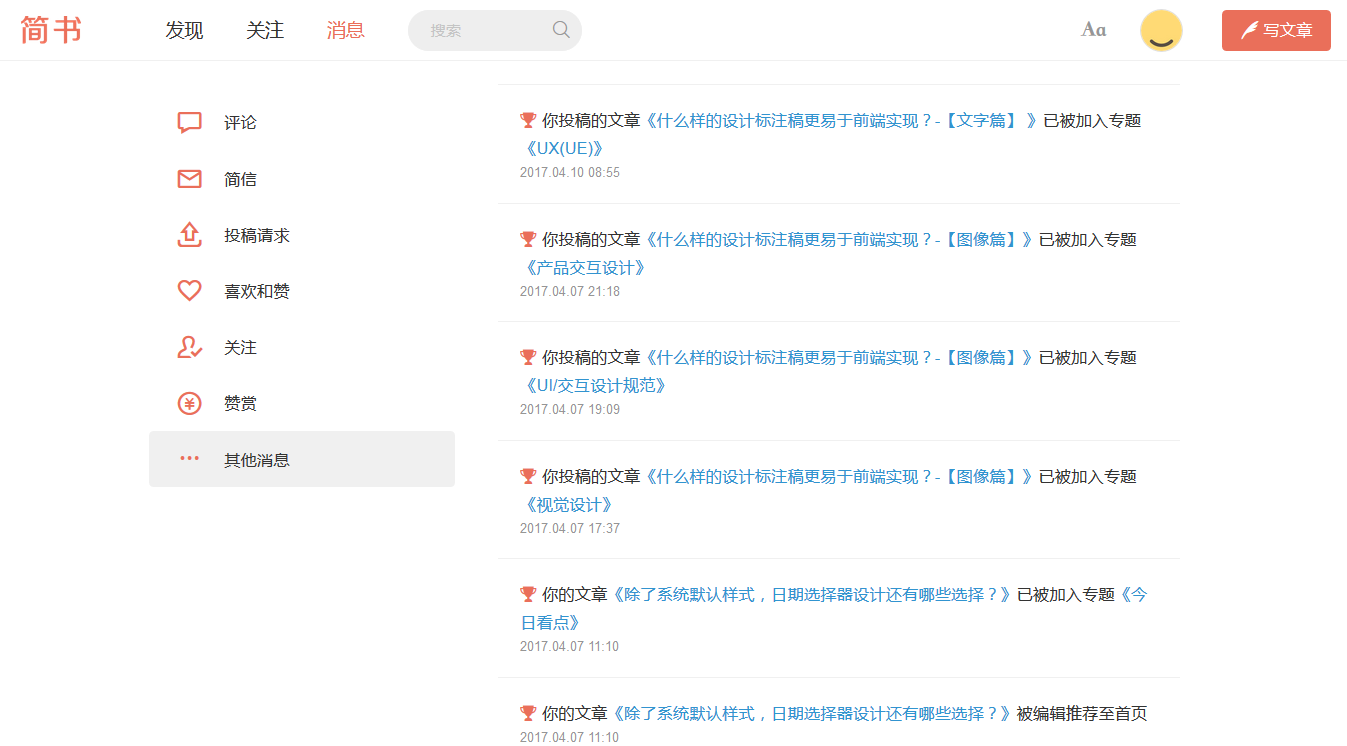Image resolution: width=1347 pixels, height=746 pixels.
Task: Click the timestamp 2017.04.07 21:18
Action: pyautogui.click(x=570, y=291)
